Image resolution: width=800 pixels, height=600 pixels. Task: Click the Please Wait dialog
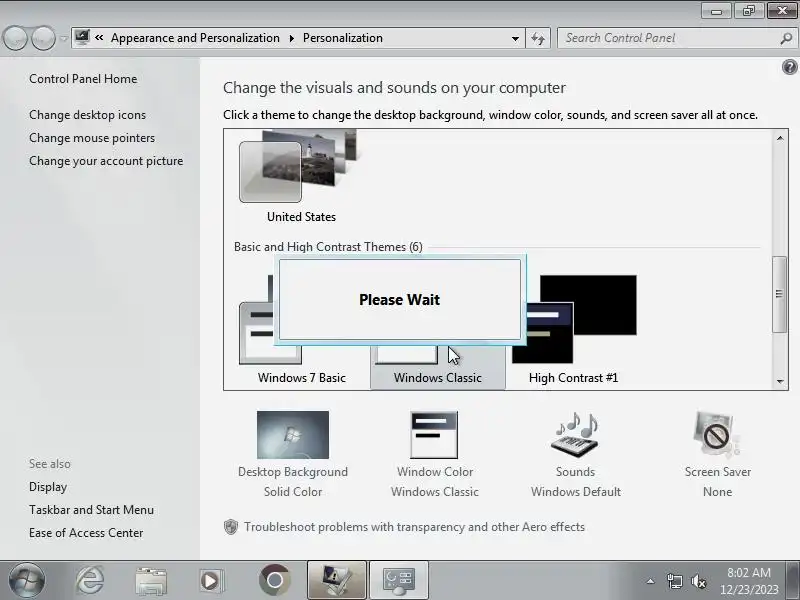pos(400,299)
